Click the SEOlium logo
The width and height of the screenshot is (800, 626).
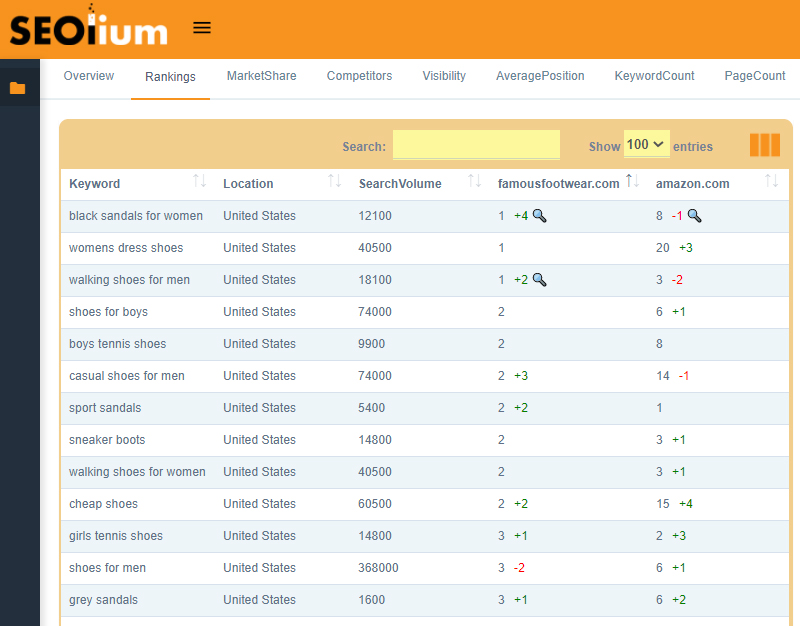point(88,27)
